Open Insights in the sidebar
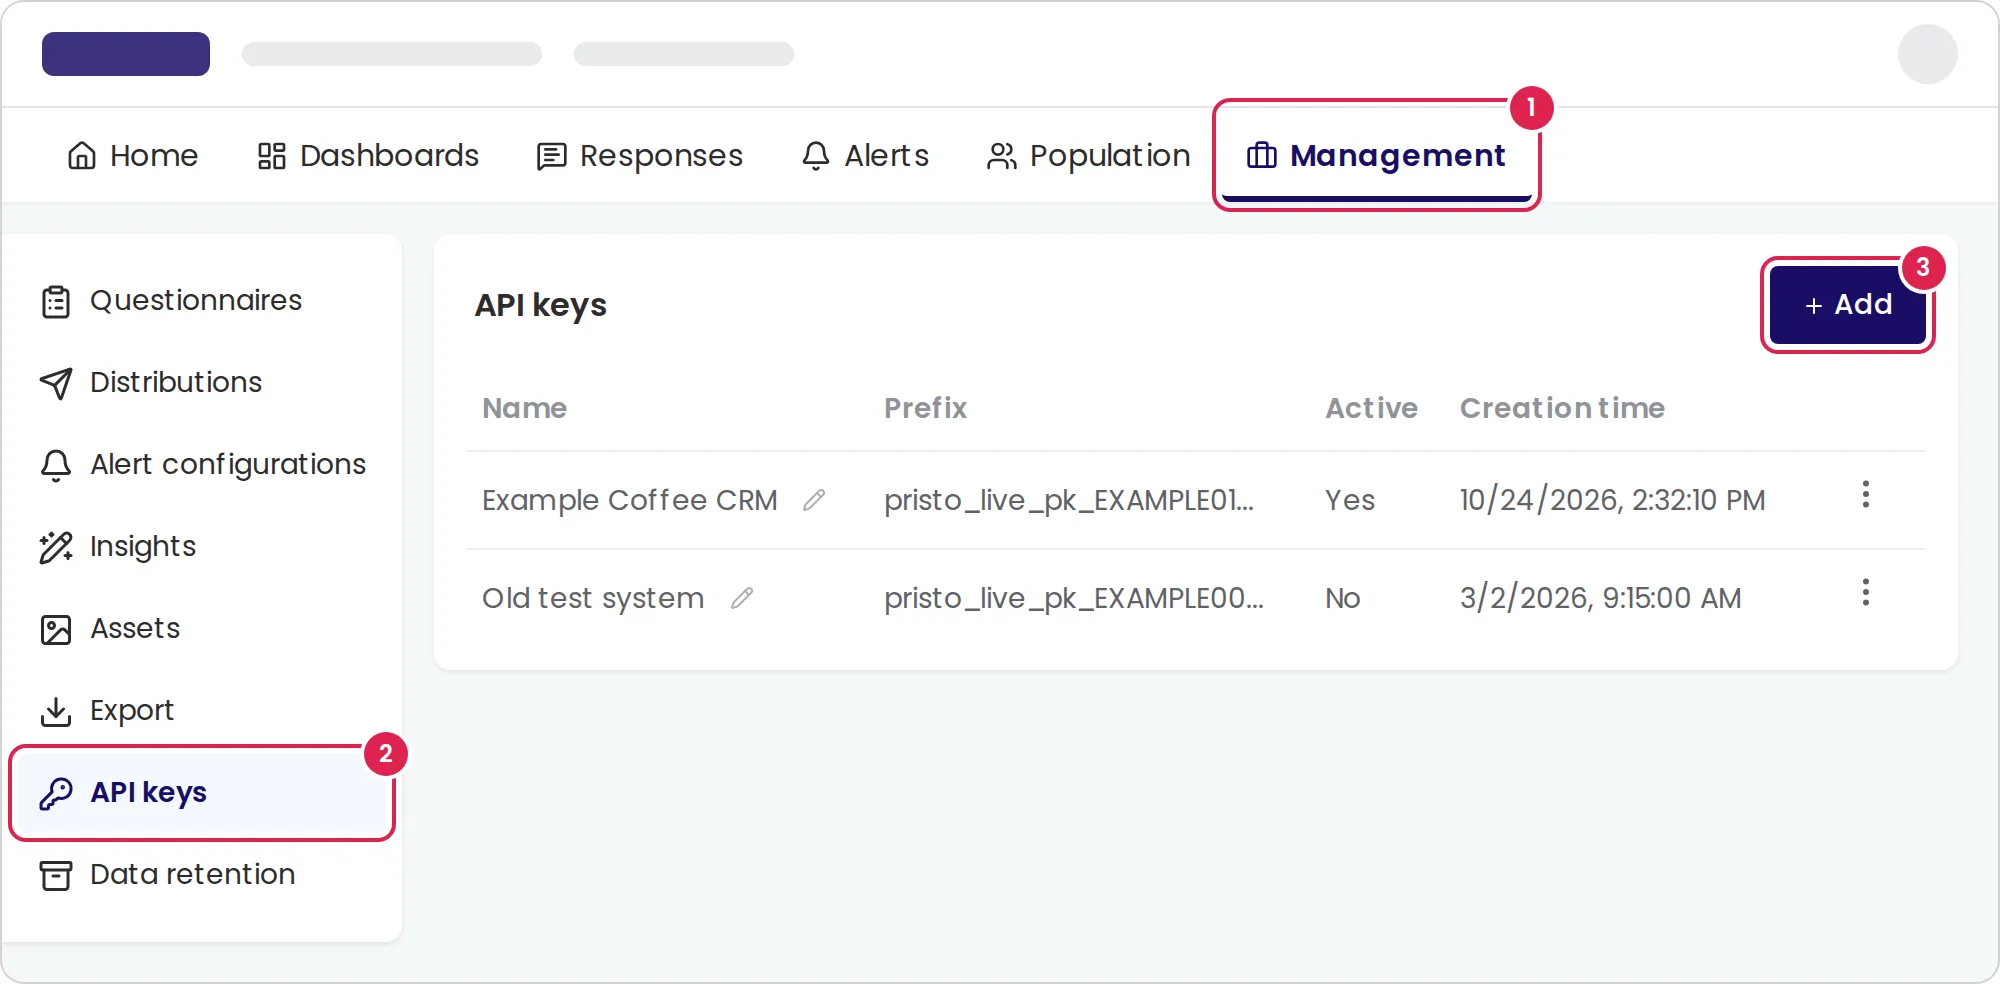2000x984 pixels. click(202, 547)
